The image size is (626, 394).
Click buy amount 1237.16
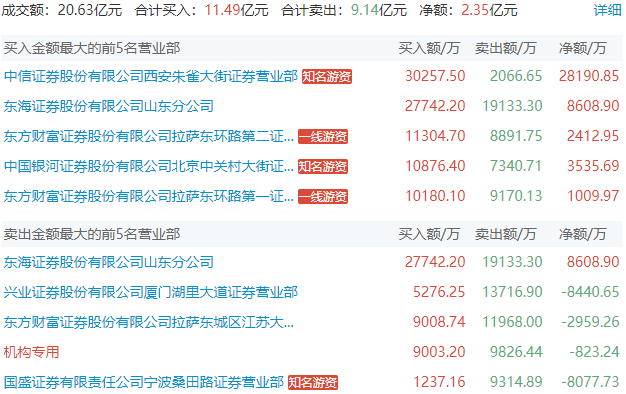[x=439, y=382]
